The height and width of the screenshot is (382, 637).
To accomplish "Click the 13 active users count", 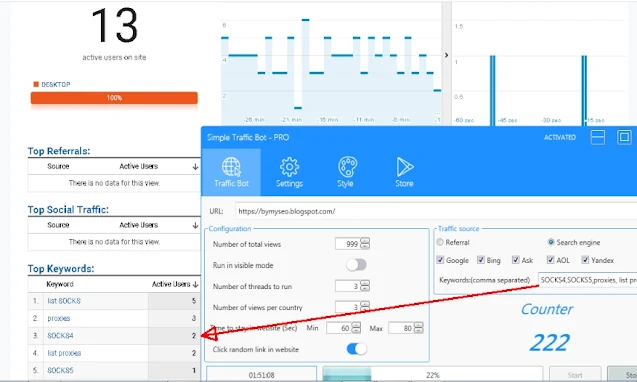I will click(114, 26).
